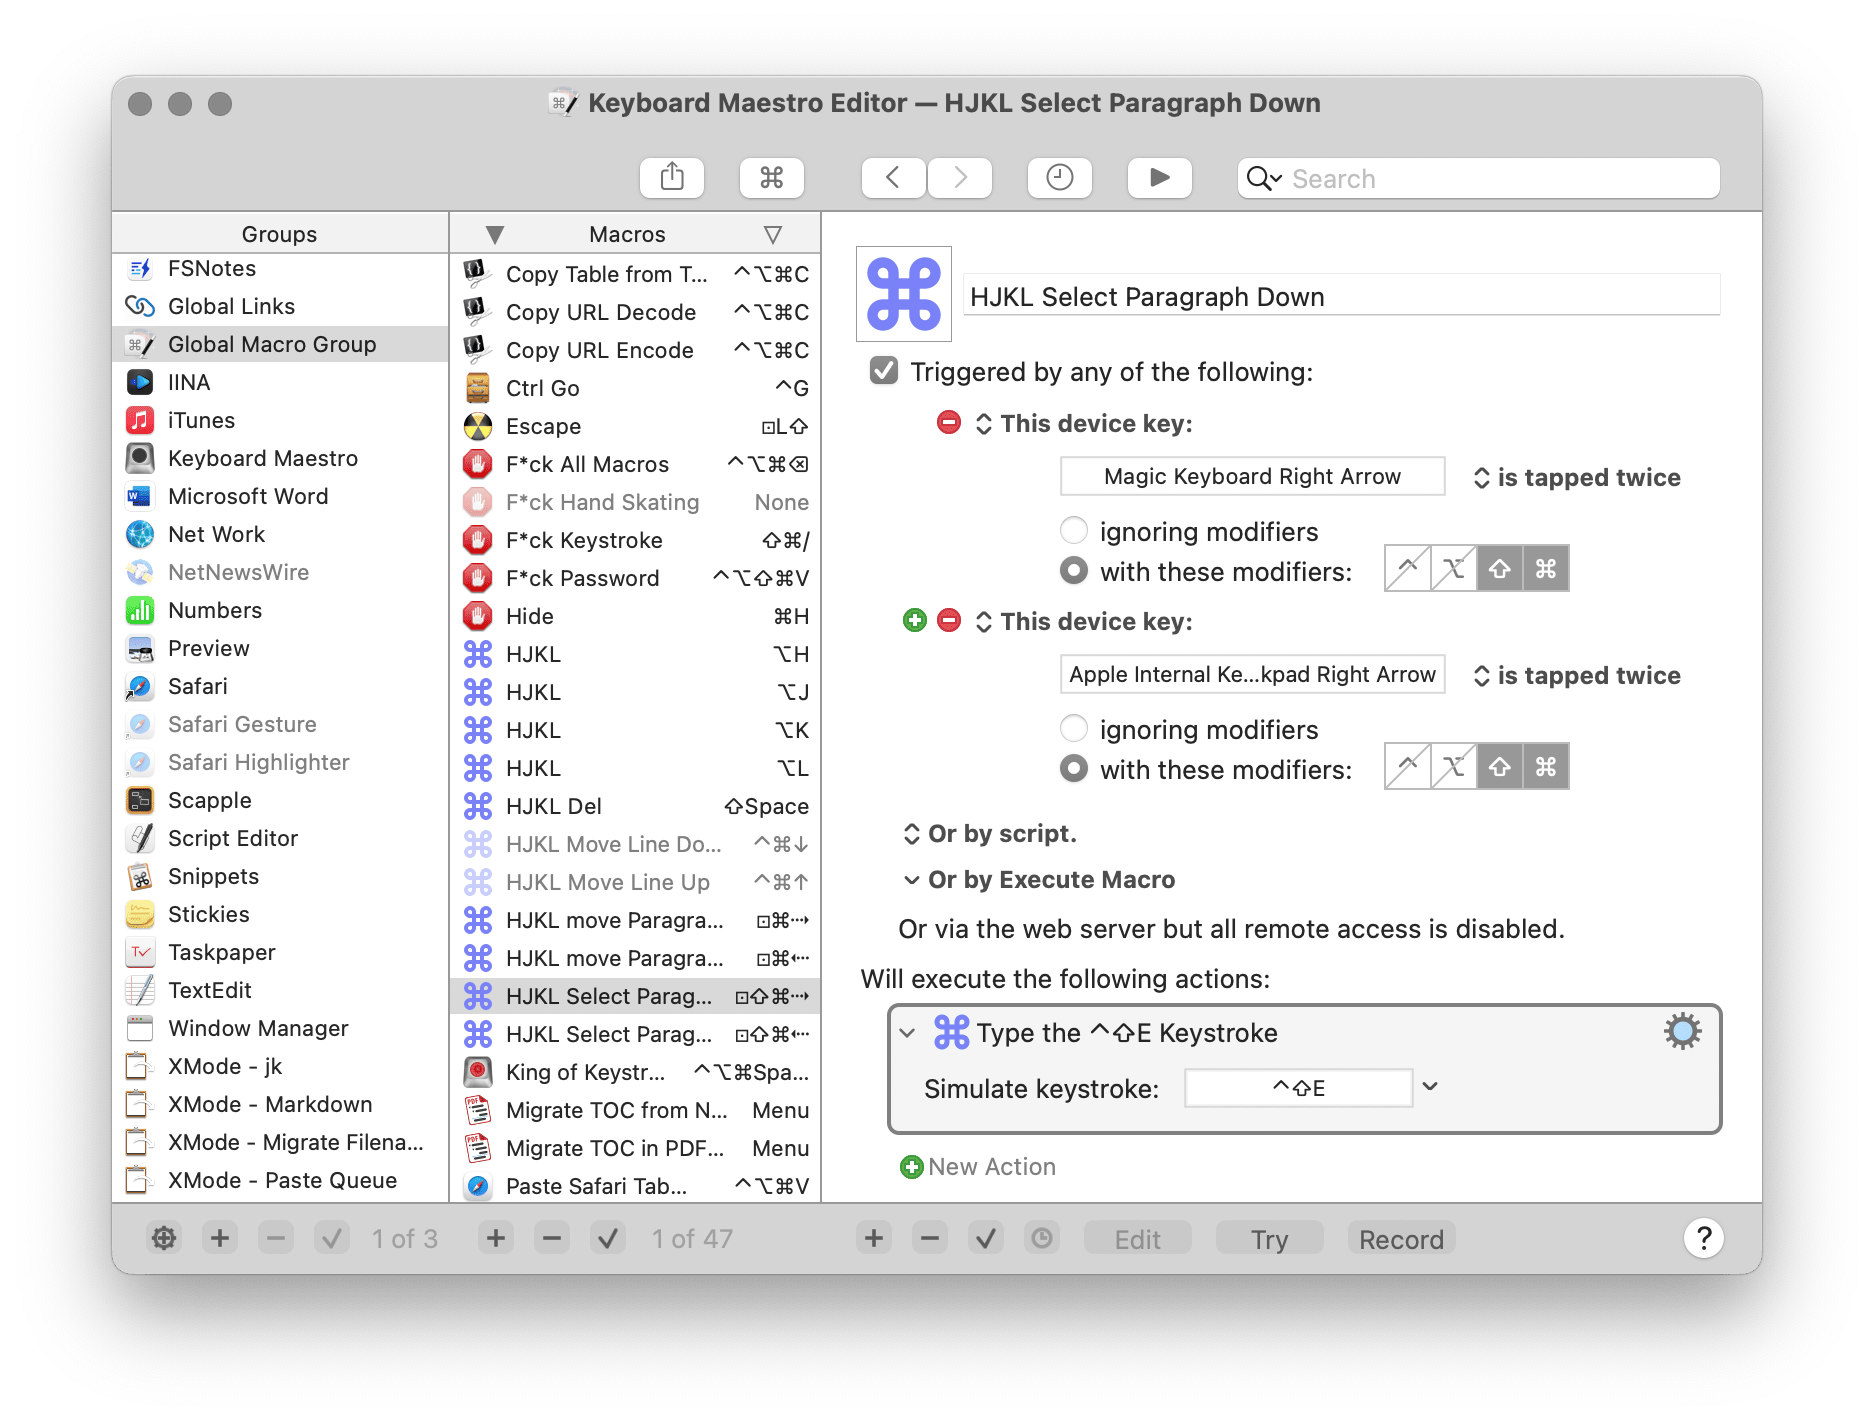This screenshot has height=1422, width=1874.
Task: Click New Action link
Action: pyautogui.click(x=979, y=1166)
